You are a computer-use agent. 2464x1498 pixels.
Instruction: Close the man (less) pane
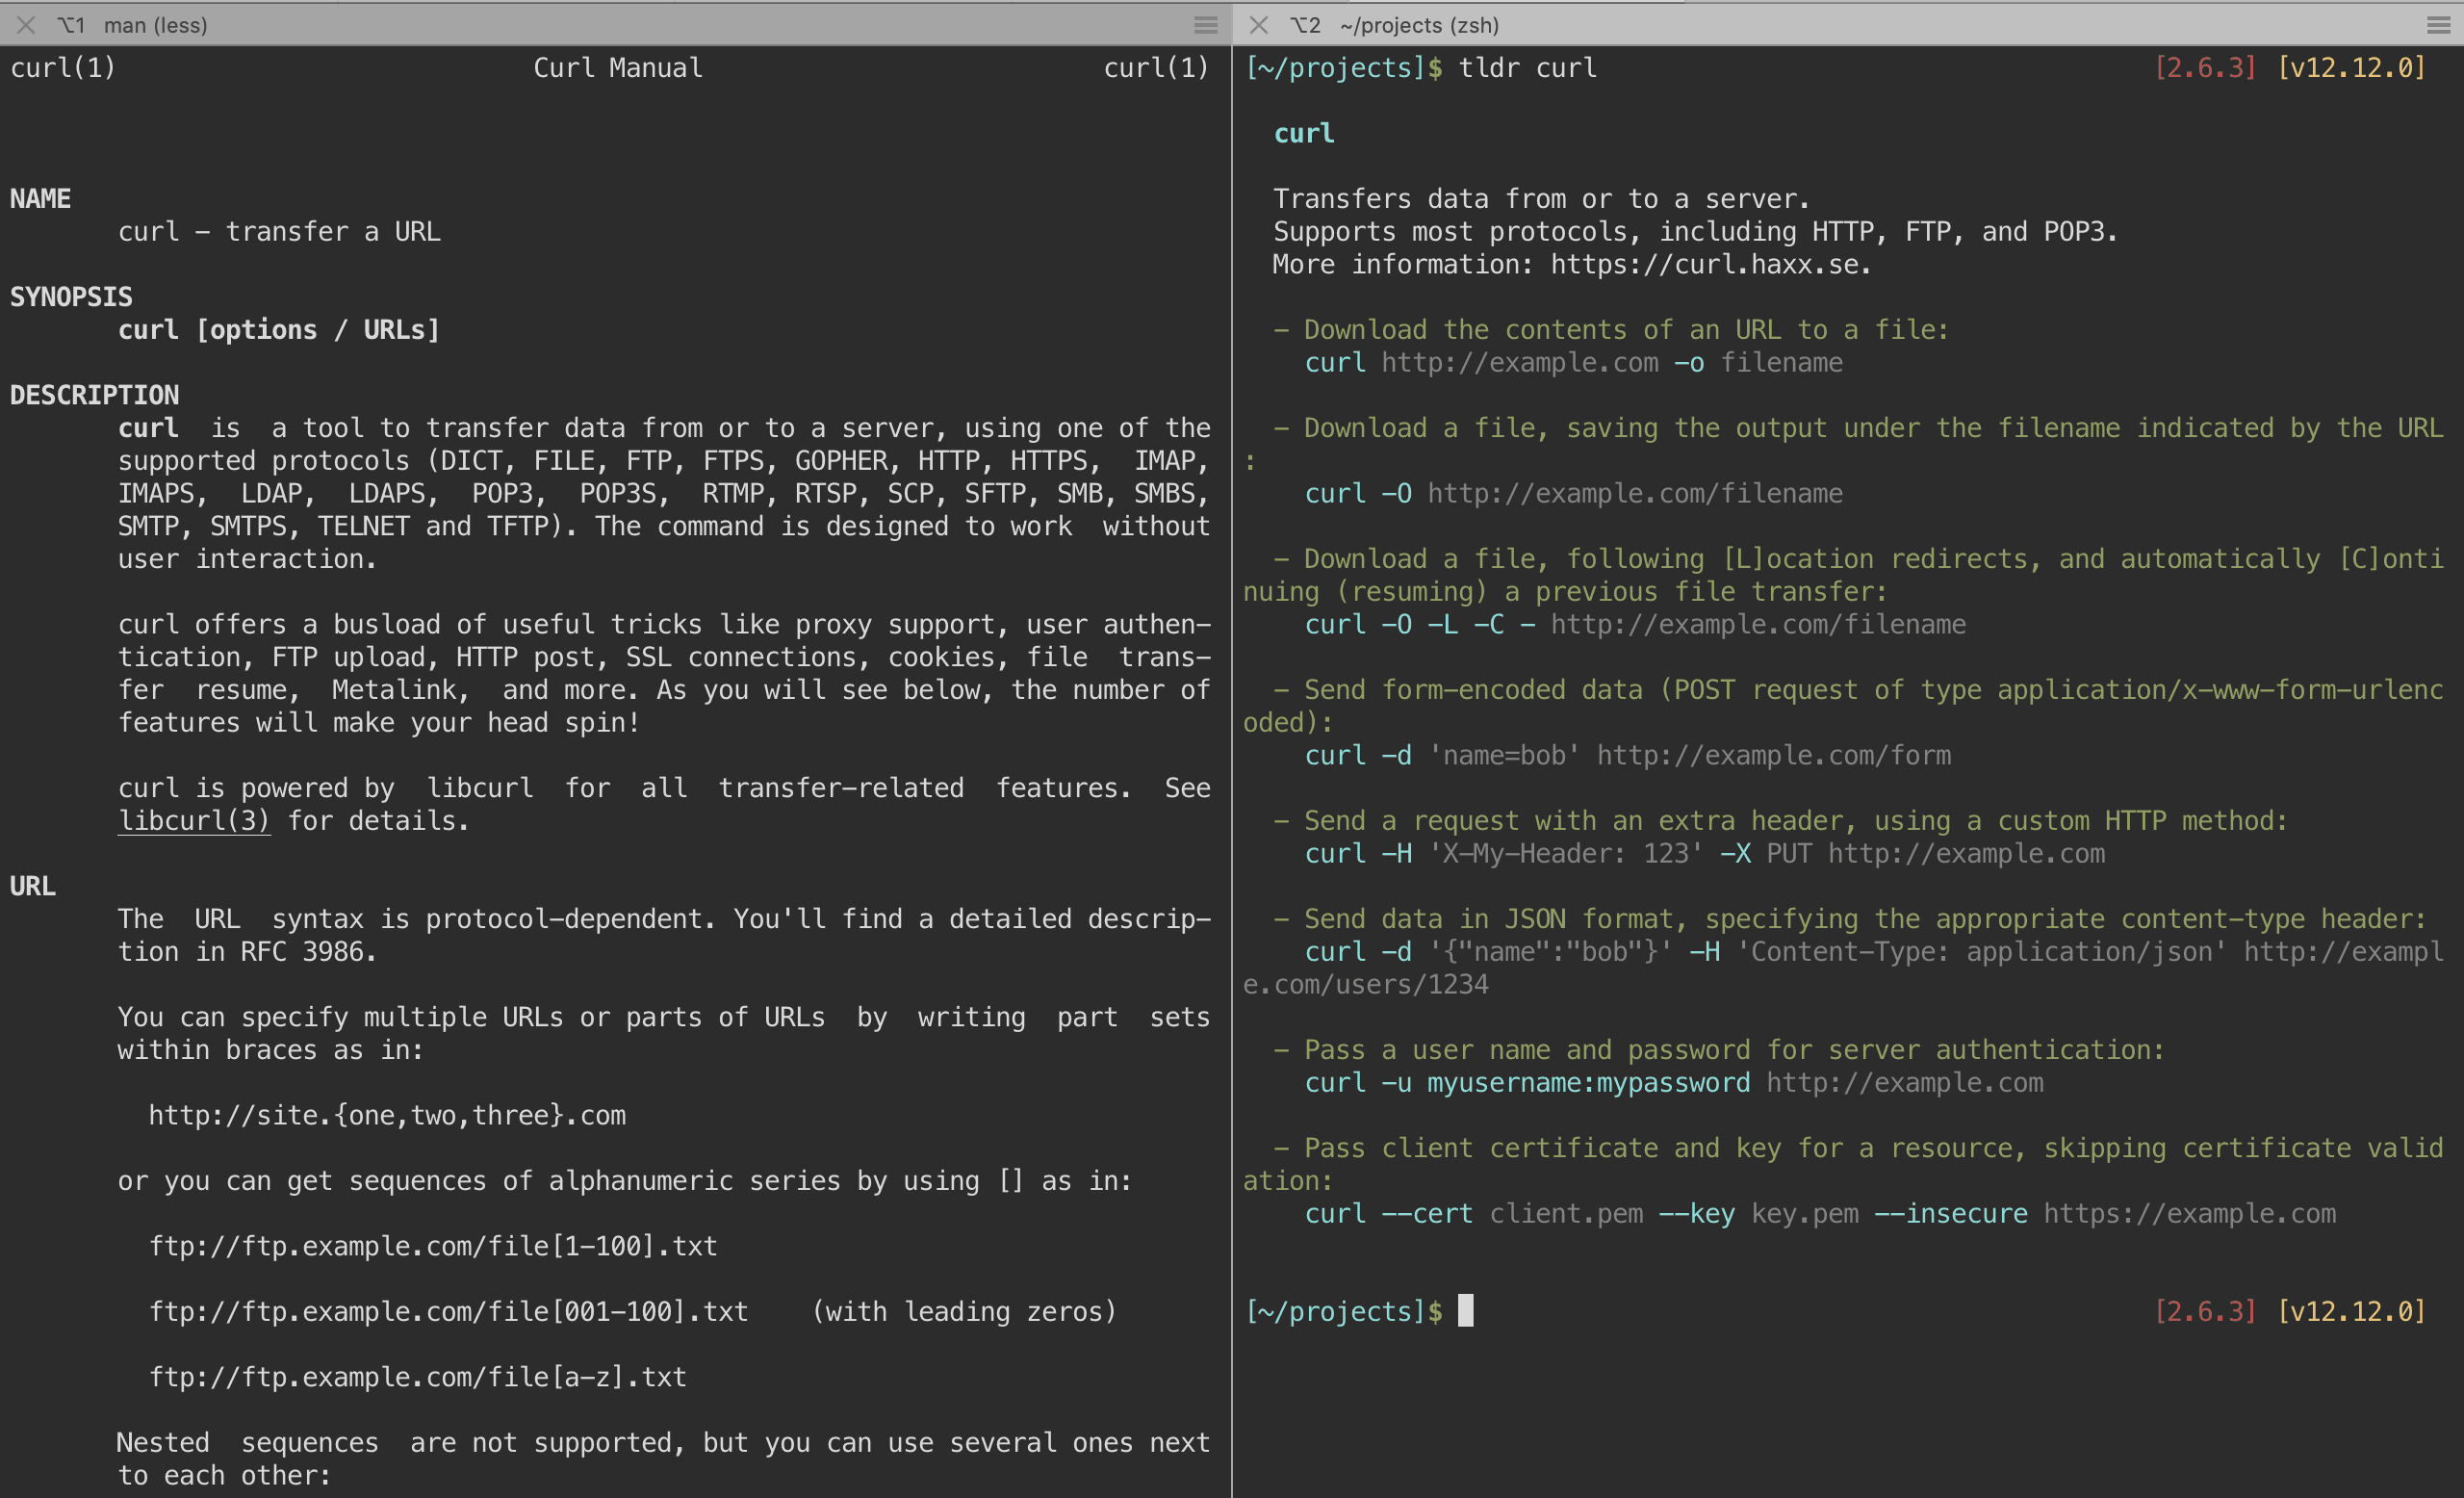(26, 25)
